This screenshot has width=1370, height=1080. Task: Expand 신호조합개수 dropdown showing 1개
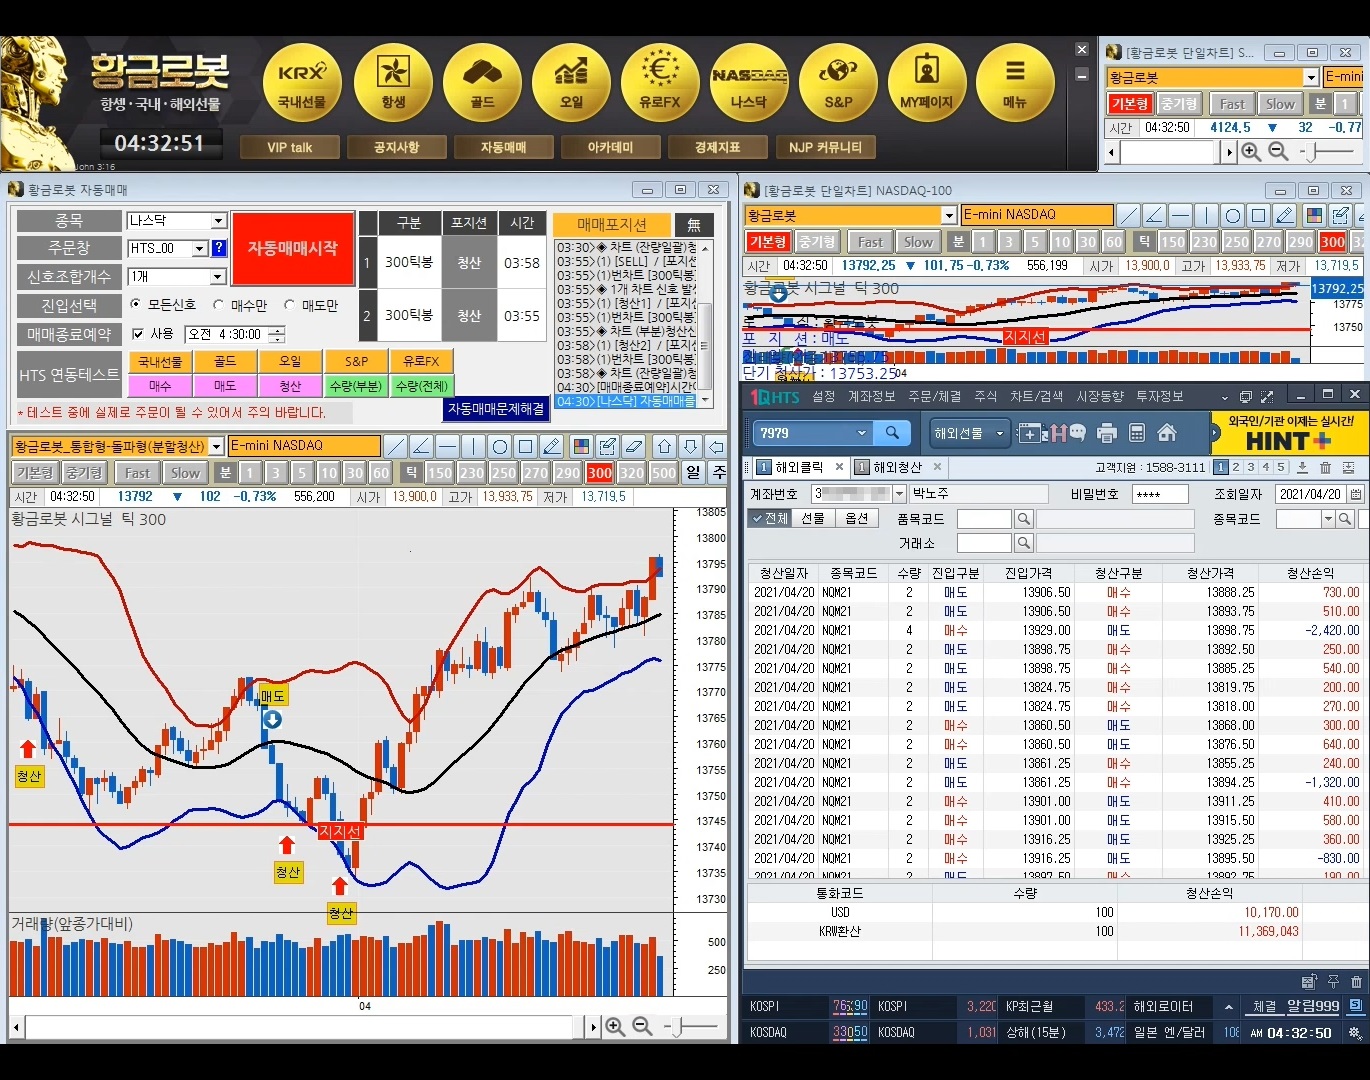[218, 277]
